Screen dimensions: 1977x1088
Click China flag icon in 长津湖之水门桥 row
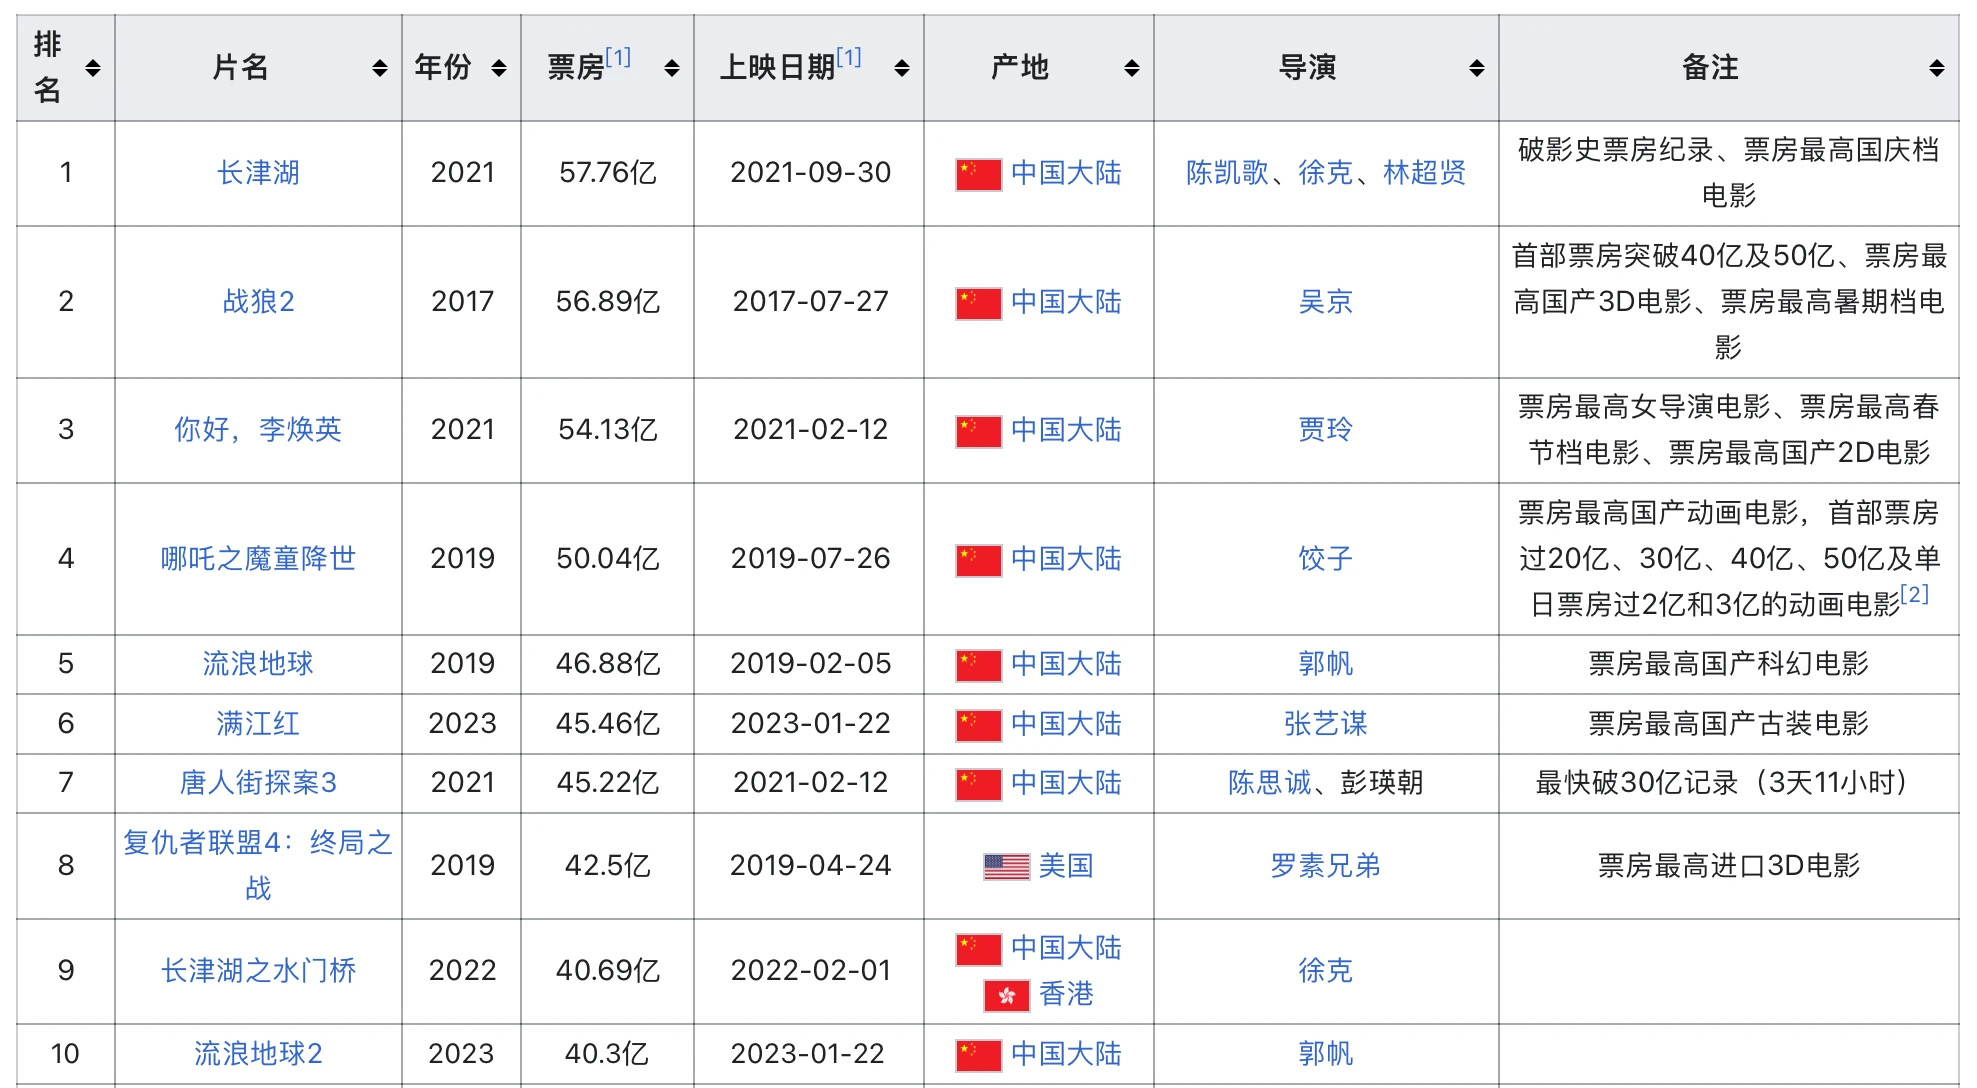pos(978,949)
